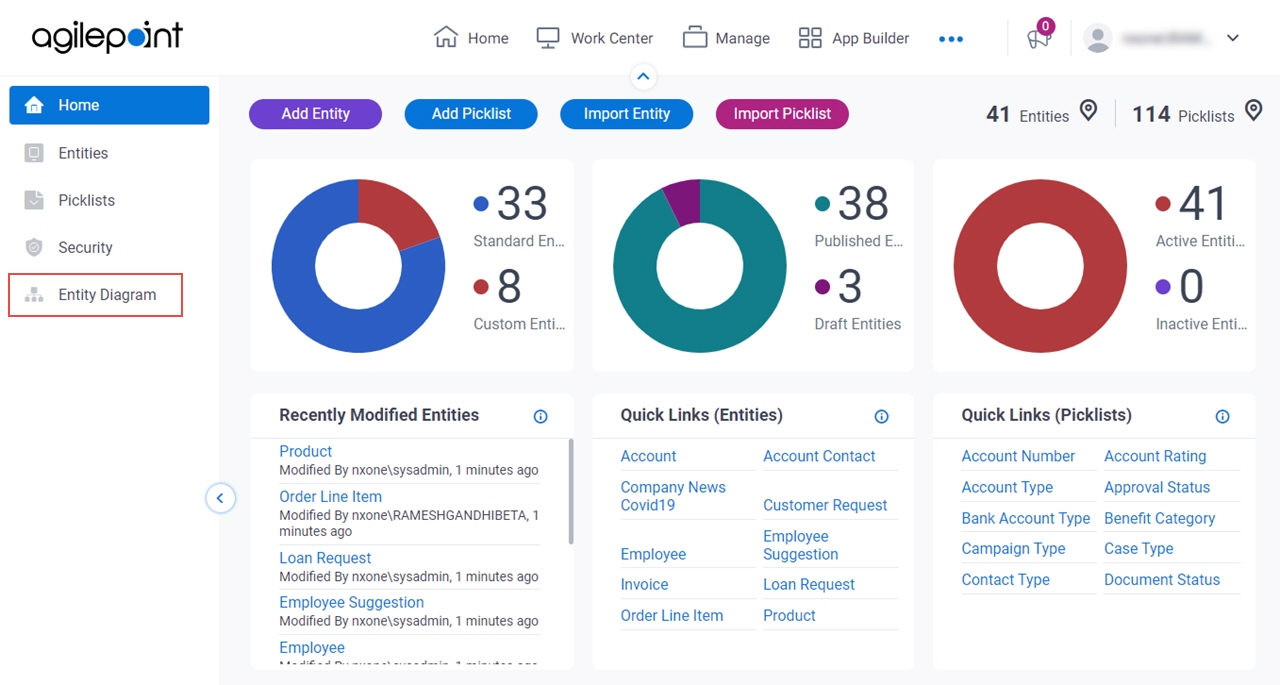This screenshot has height=685, width=1280.
Task: Open the Document Status picklist link
Action: point(1162,579)
